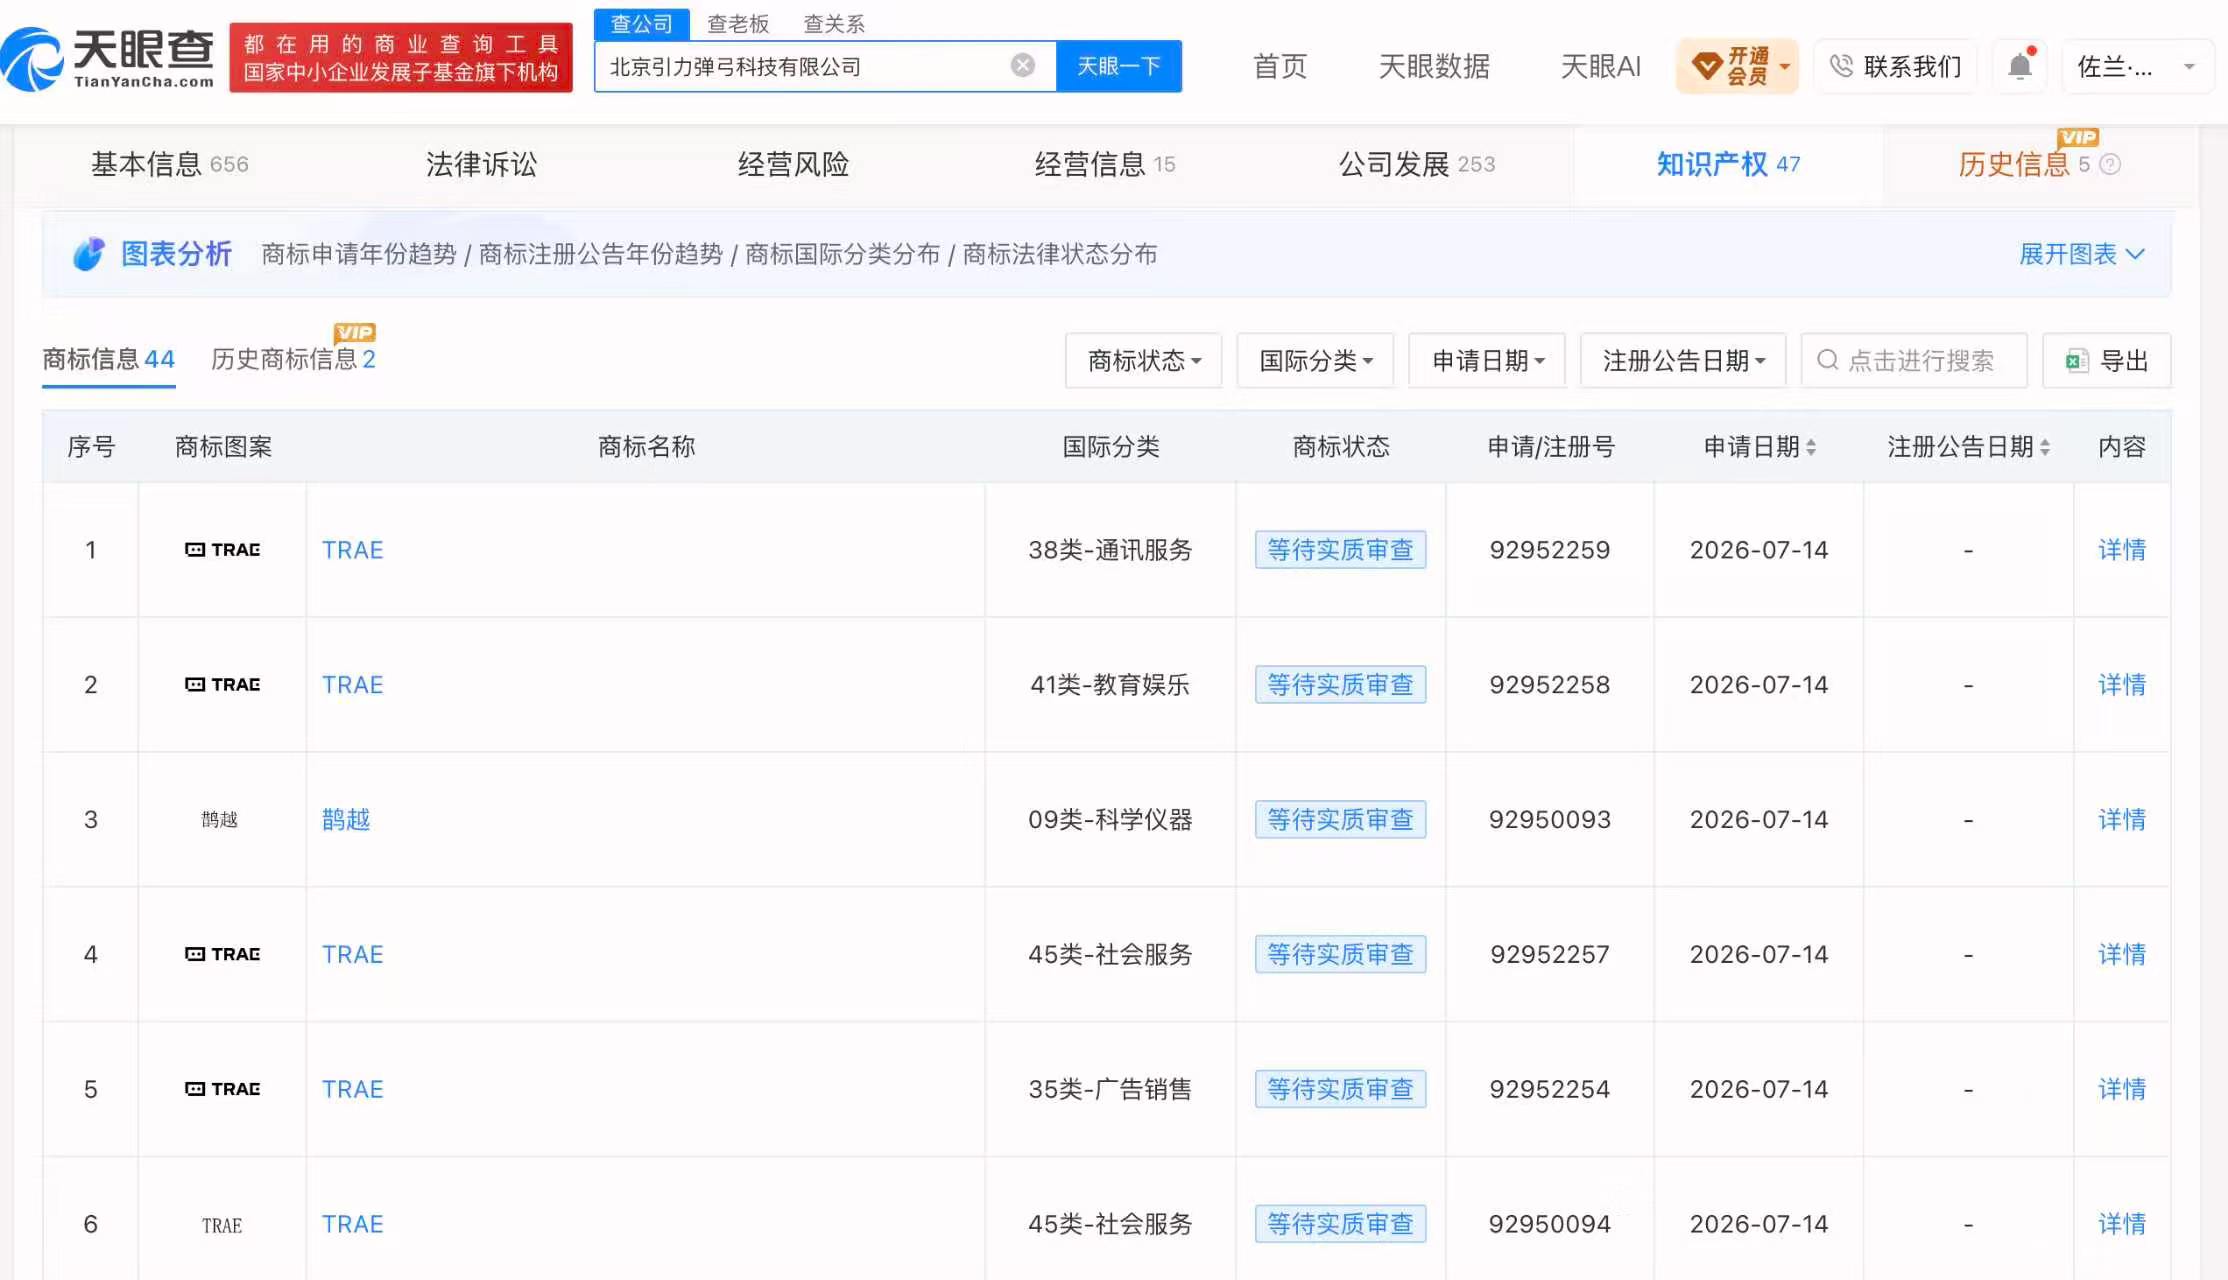Open the 注册公告日期 filter dropdown
Image resolution: width=2228 pixels, height=1280 pixels.
(1684, 360)
